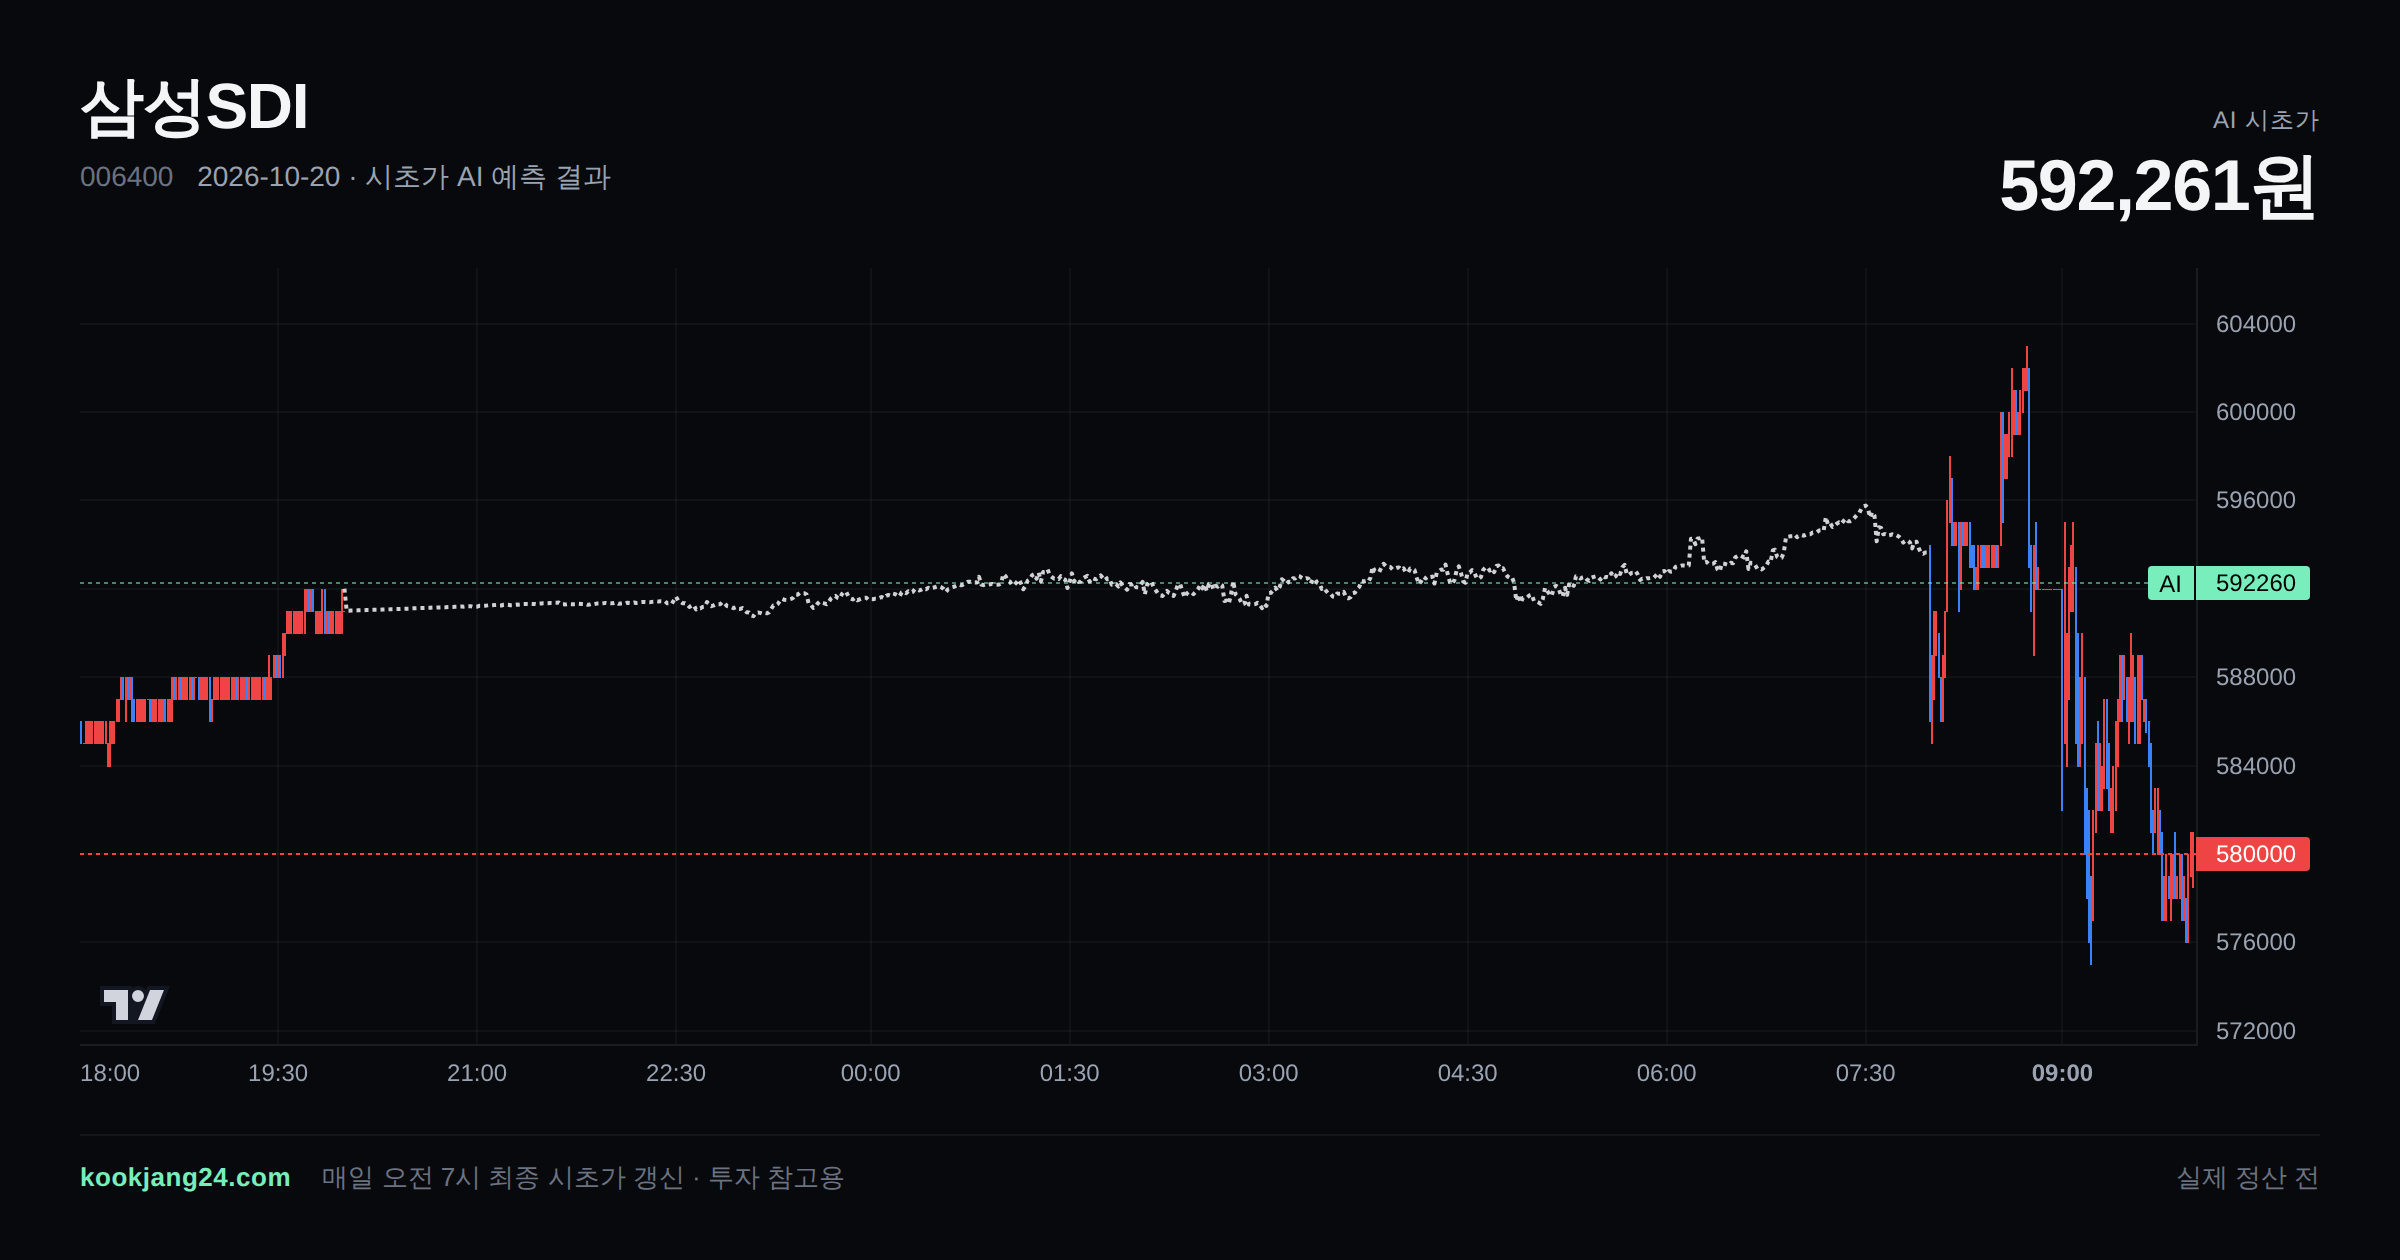Click the 03:00 time axis label
This screenshot has width=2400, height=1260.
click(x=1269, y=1073)
